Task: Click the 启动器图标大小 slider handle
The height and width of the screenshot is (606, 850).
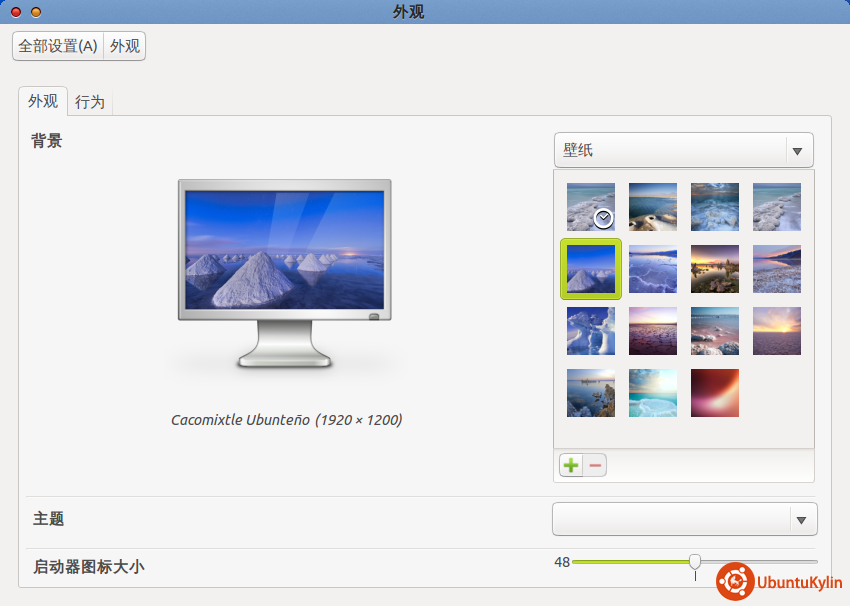Action: tap(695, 562)
